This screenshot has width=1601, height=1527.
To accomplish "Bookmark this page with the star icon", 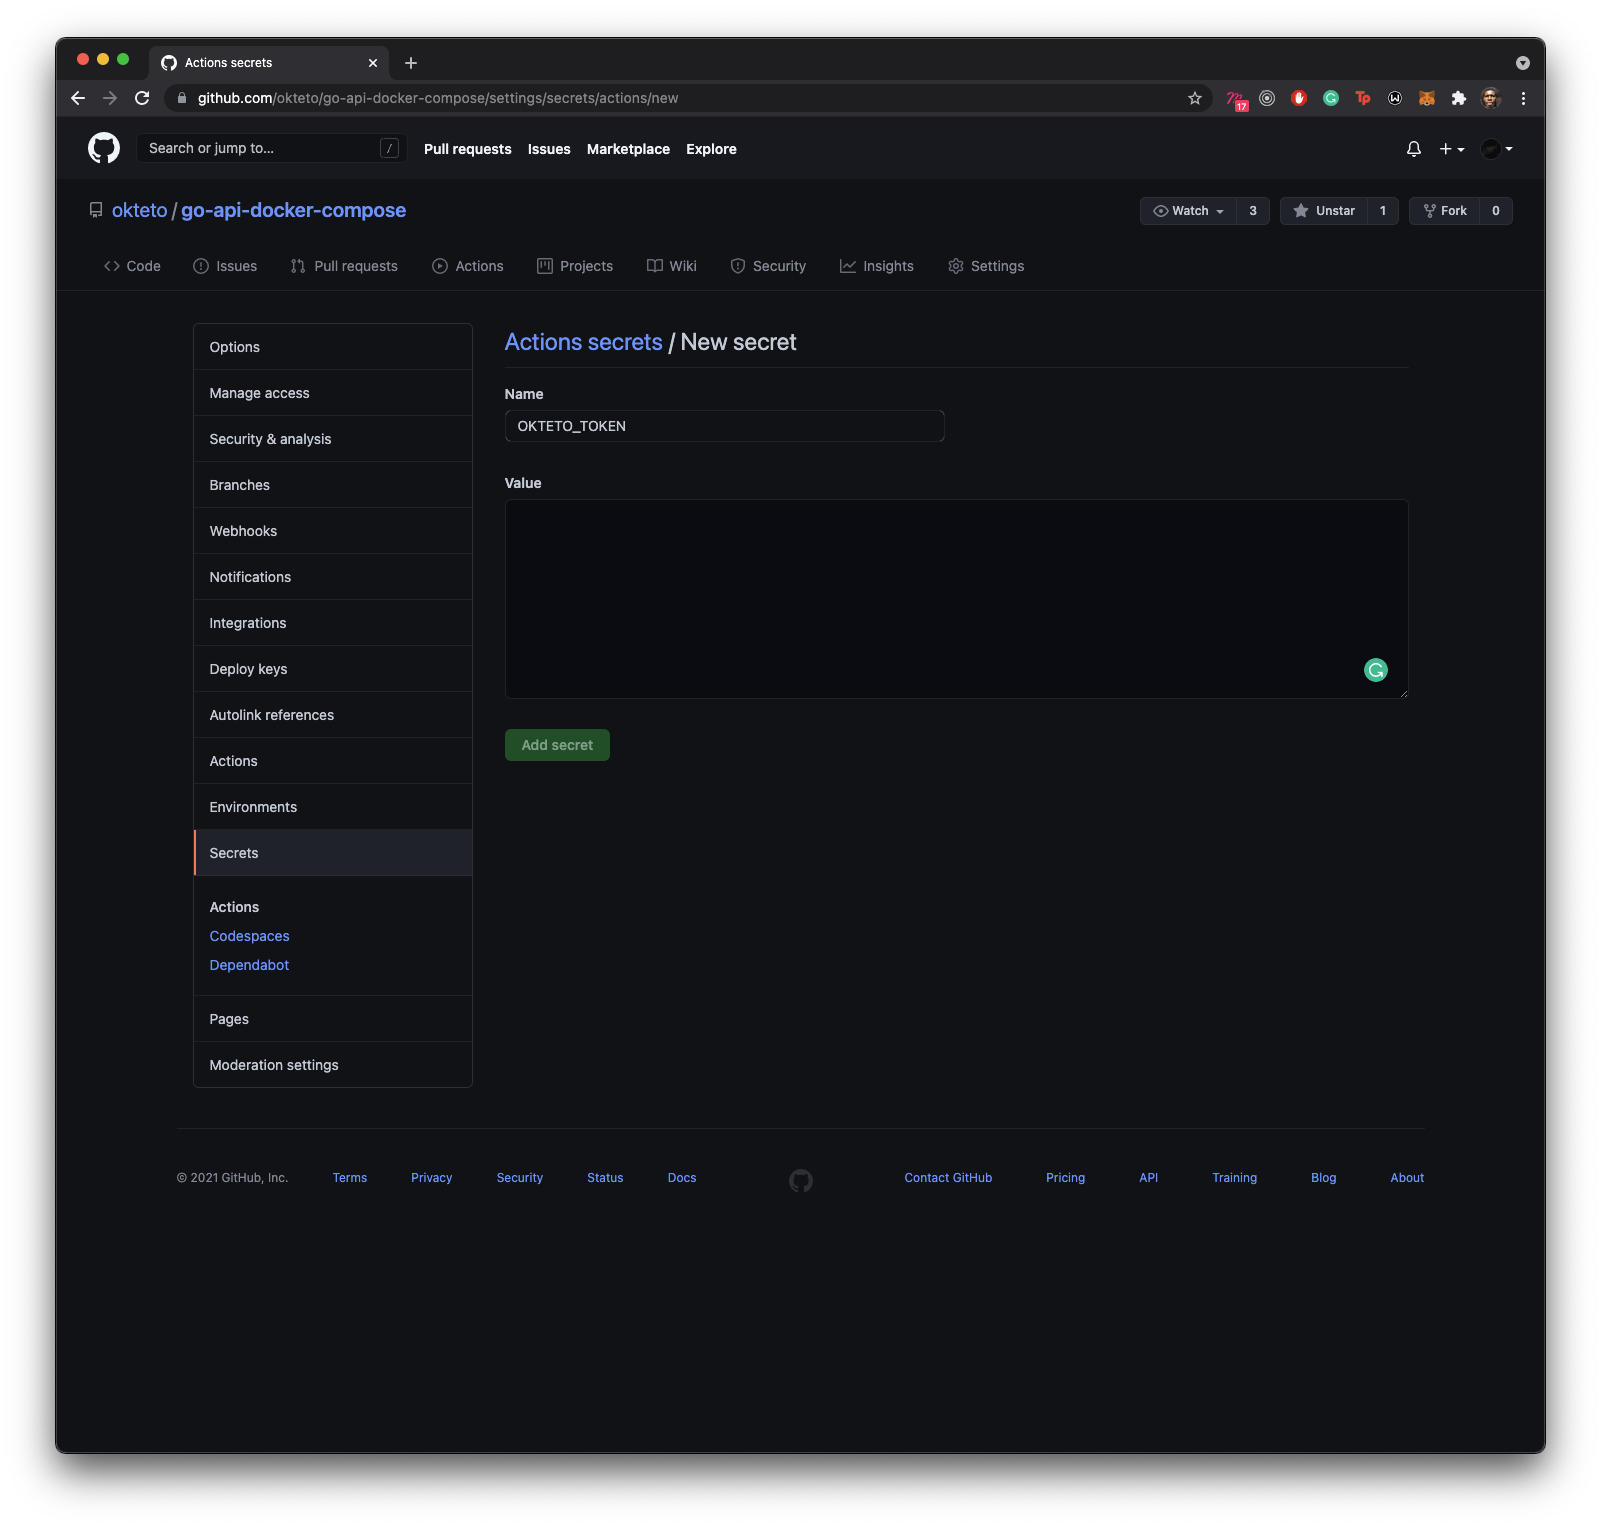I will click(1194, 98).
